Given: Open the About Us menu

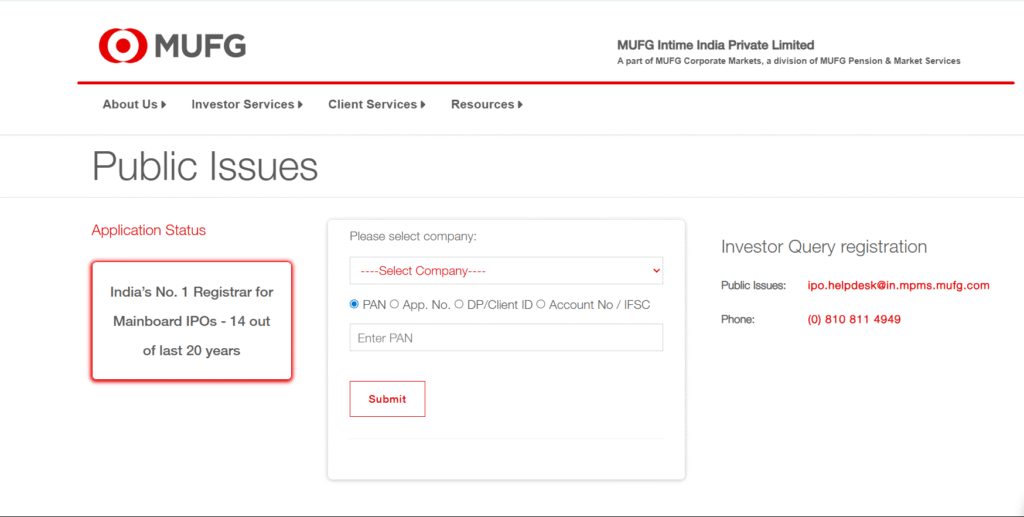Looking at the screenshot, I should (130, 105).
